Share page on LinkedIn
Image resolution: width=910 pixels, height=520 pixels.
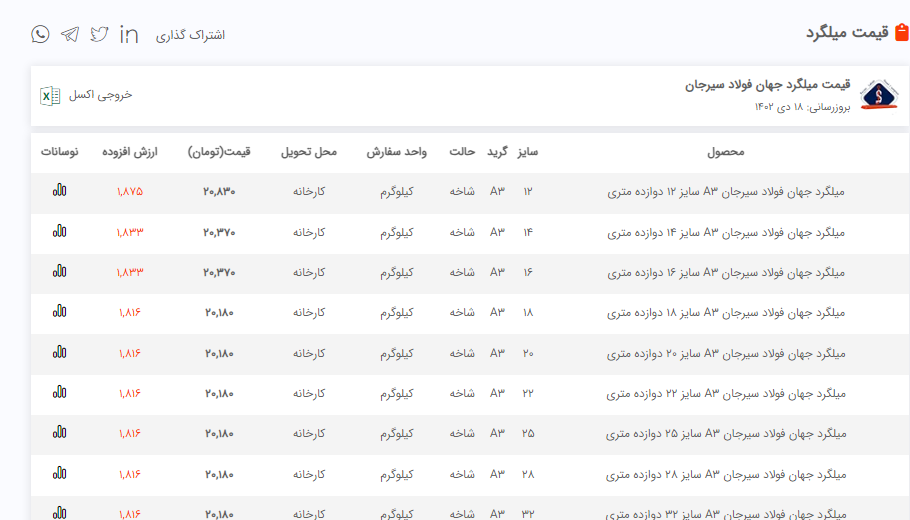[129, 34]
